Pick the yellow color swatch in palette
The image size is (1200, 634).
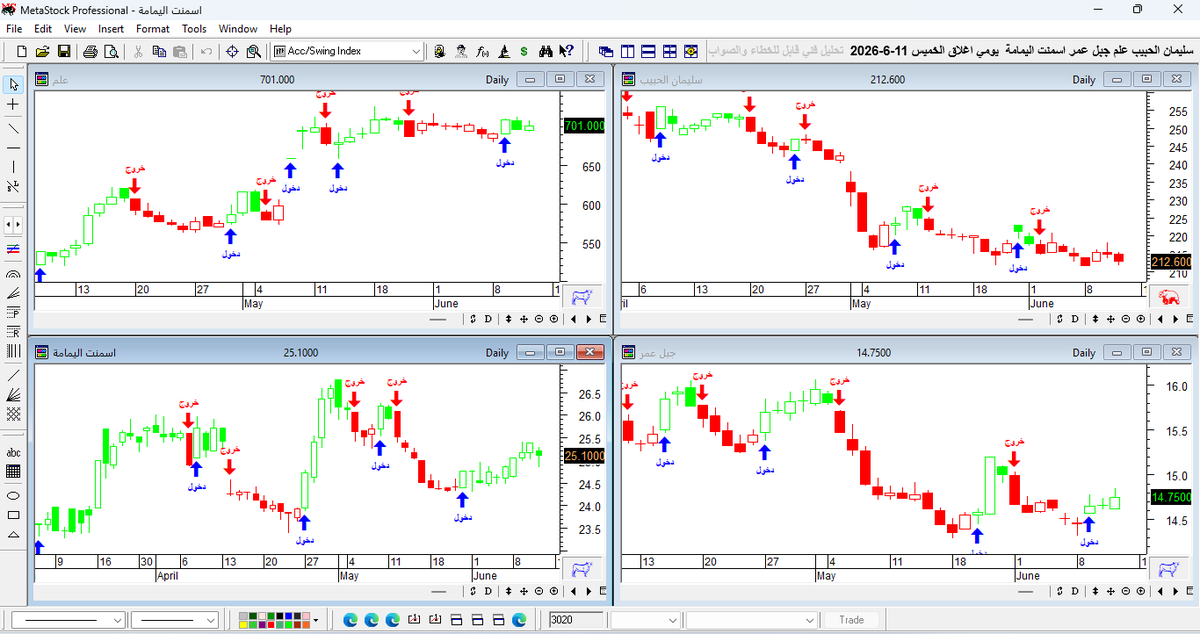coord(243,625)
